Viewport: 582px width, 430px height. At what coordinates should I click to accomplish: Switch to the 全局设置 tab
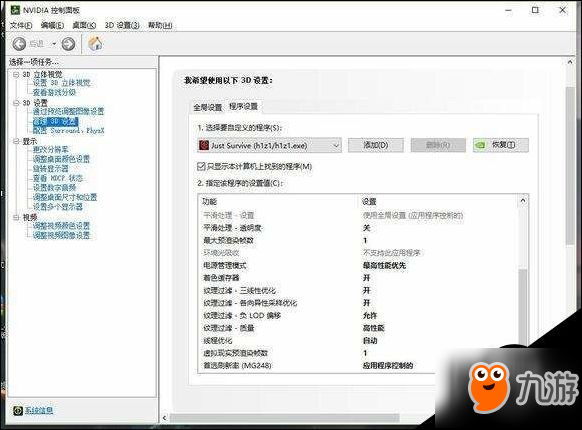tap(208, 108)
